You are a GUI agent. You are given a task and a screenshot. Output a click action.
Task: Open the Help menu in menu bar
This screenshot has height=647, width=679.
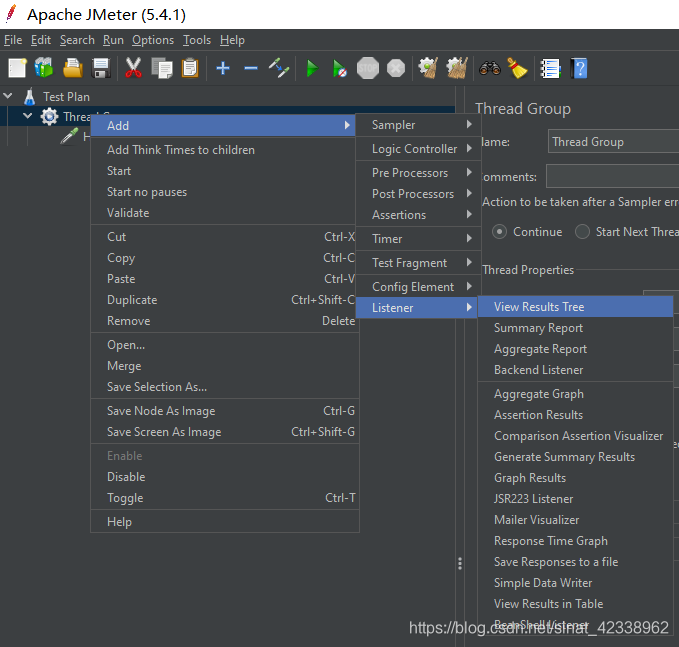[x=232, y=40]
